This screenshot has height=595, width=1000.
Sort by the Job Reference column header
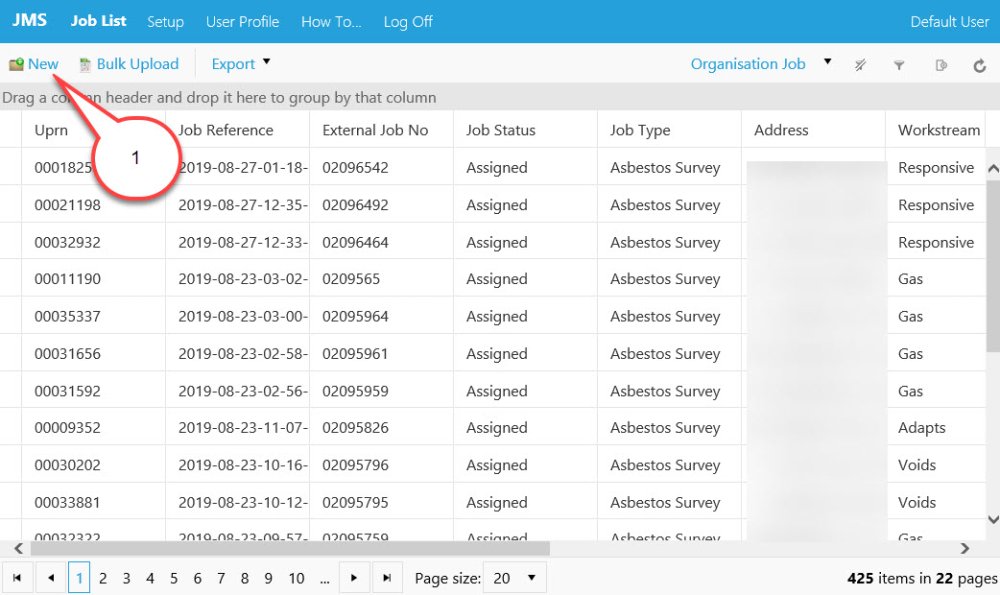(x=226, y=130)
